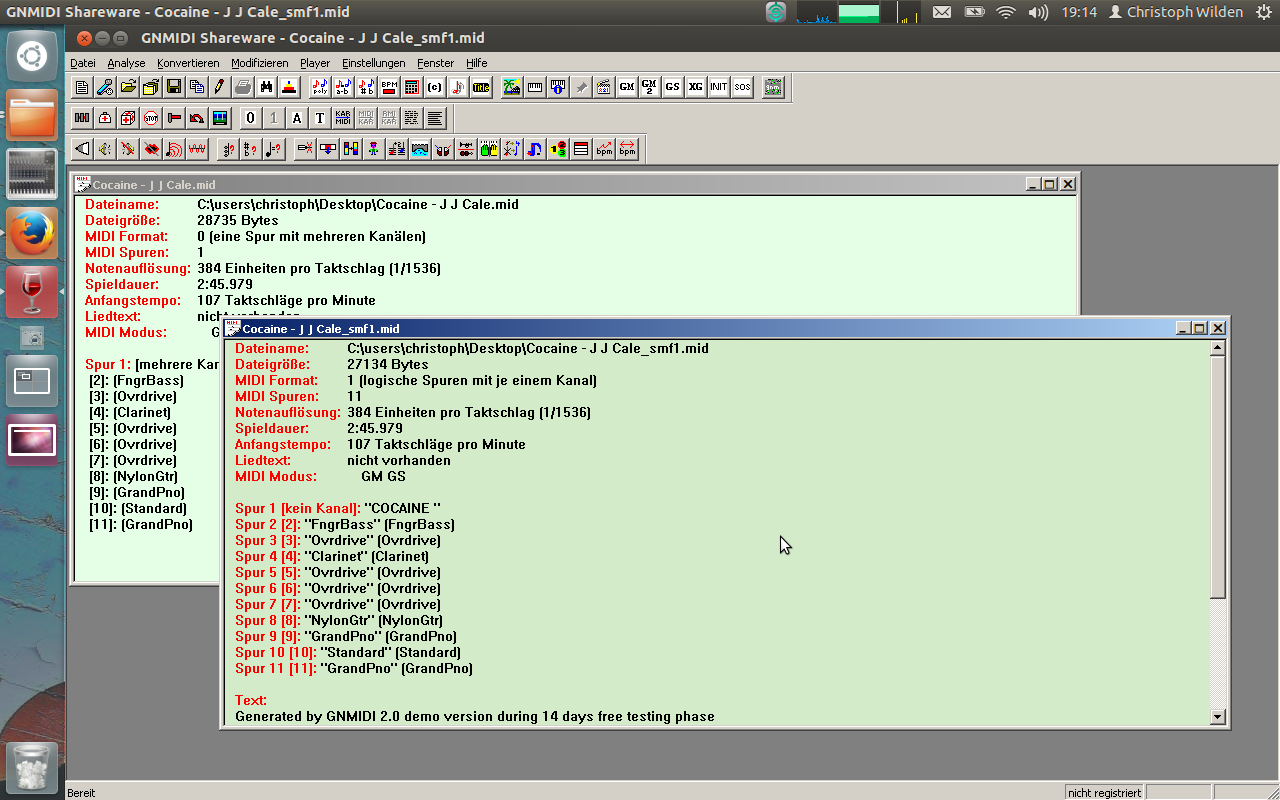Screen dimensions: 1280x800
Task: Click the keyboard with info icon
Action: click(557, 87)
